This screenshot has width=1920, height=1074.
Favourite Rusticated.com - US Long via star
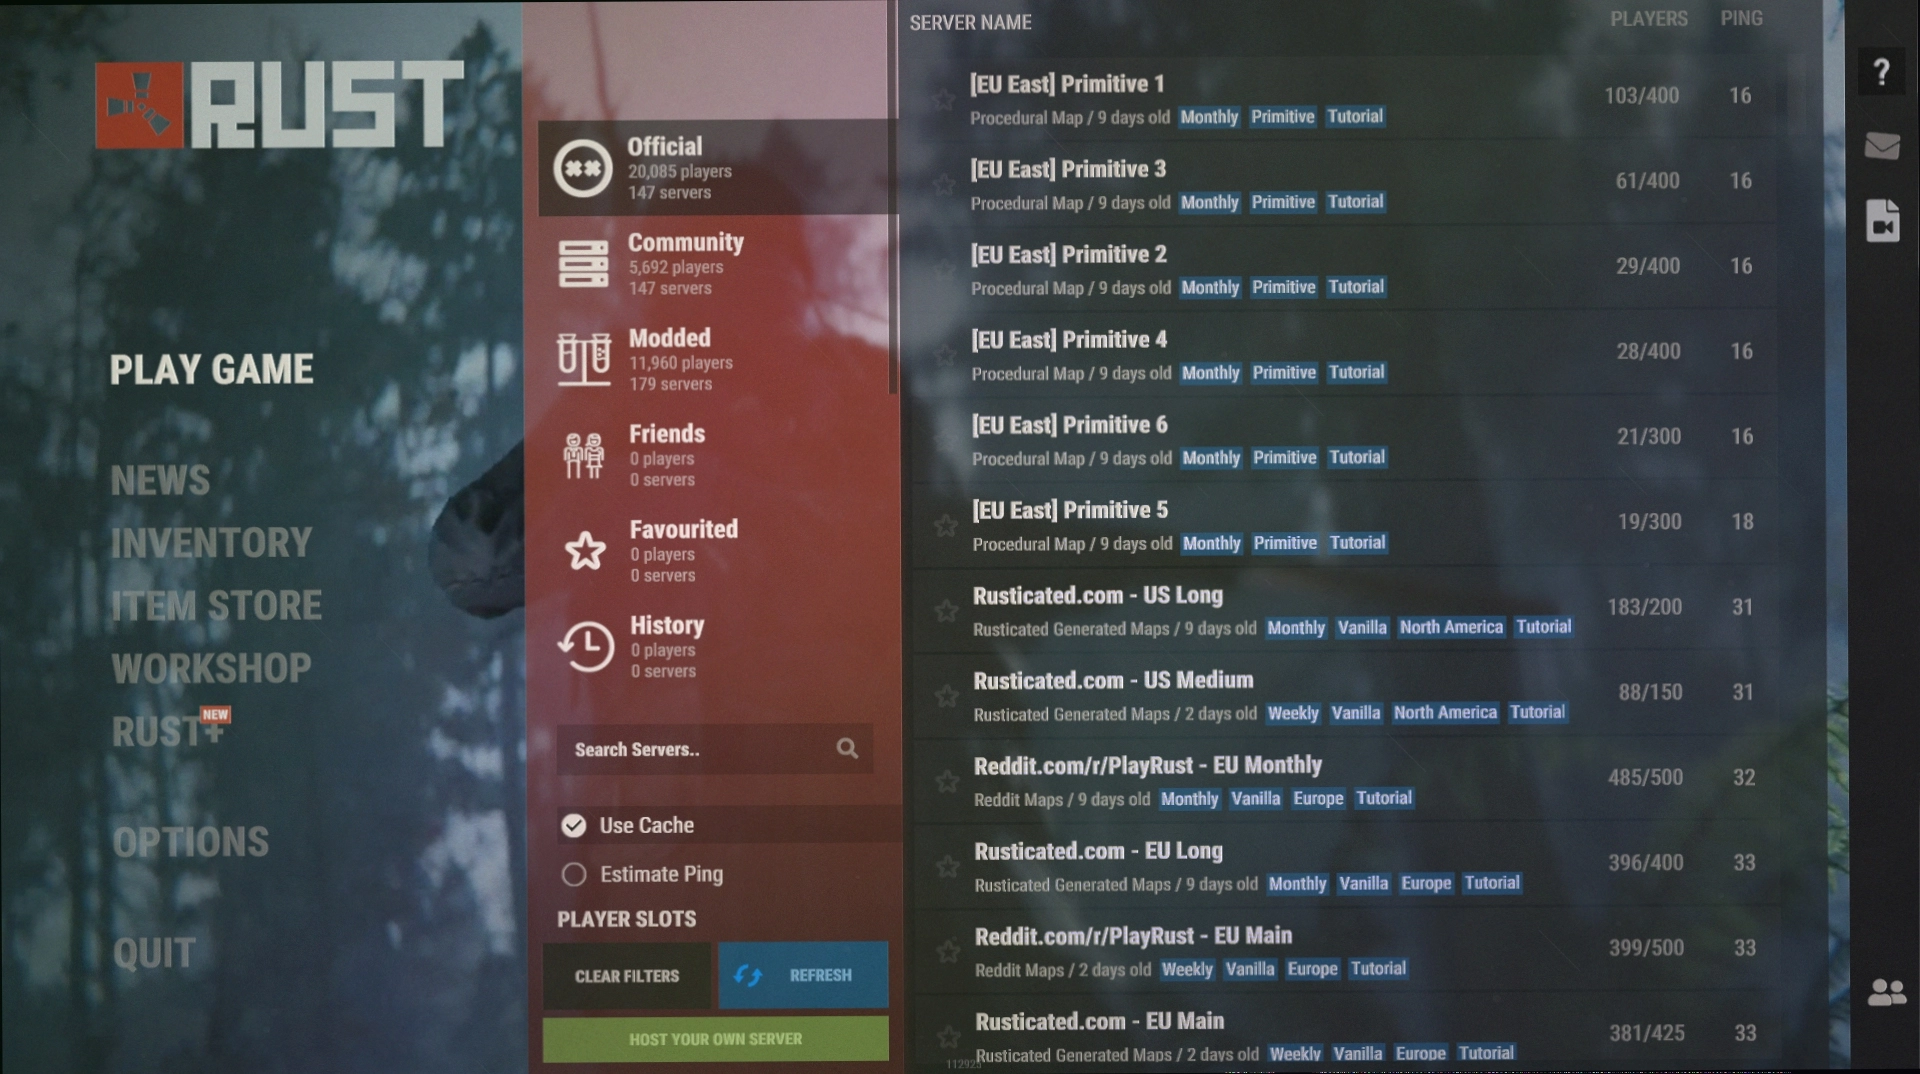pyautogui.click(x=946, y=611)
